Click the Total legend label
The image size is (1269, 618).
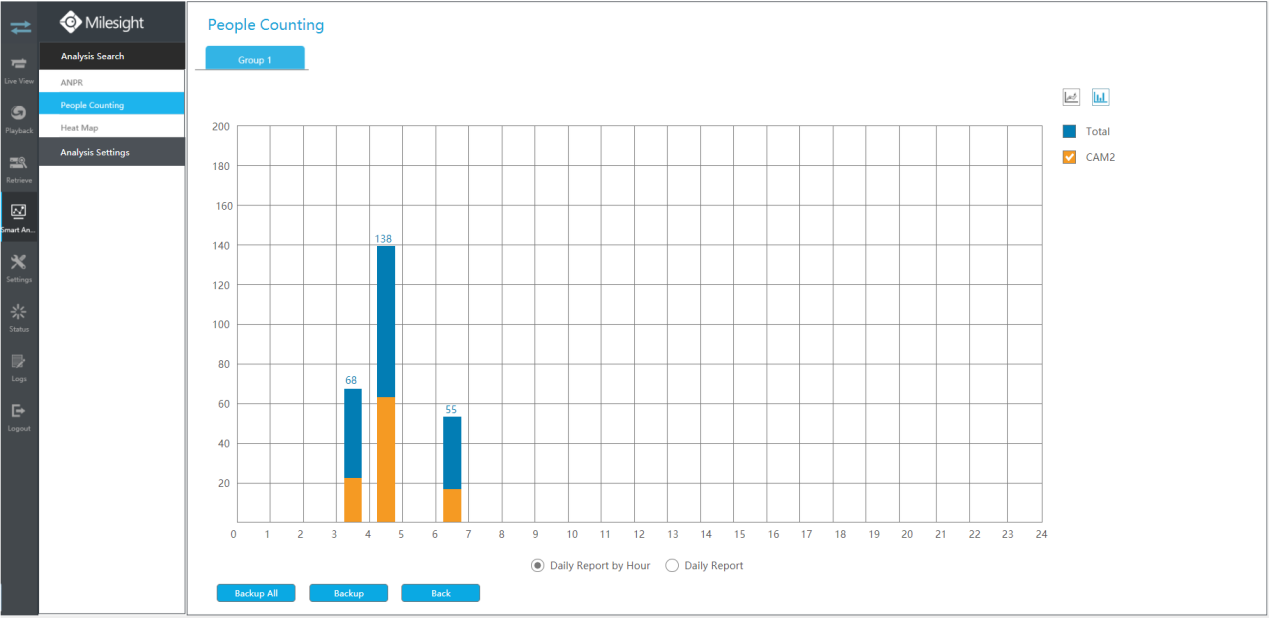1098,131
